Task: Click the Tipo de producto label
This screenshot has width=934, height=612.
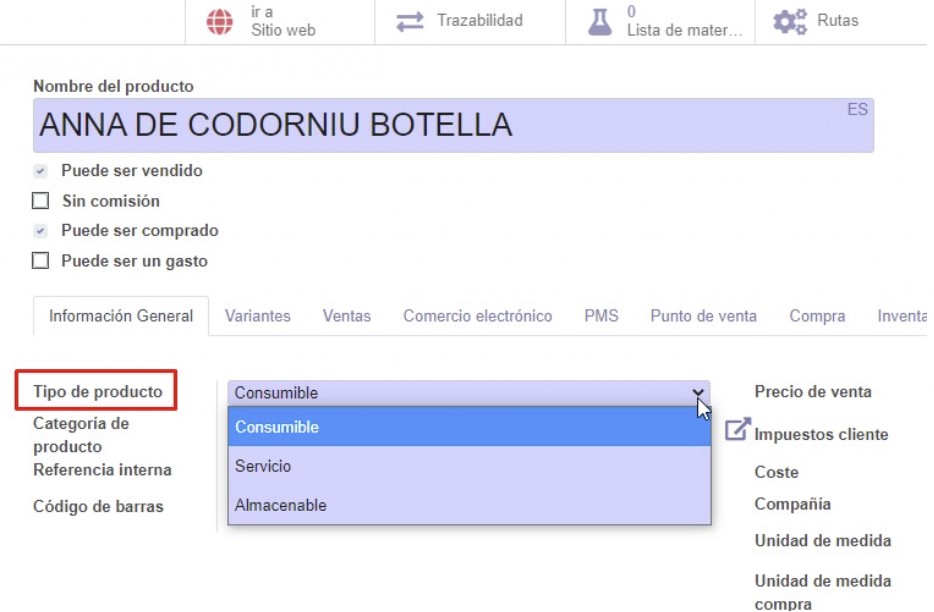Action: click(x=98, y=392)
